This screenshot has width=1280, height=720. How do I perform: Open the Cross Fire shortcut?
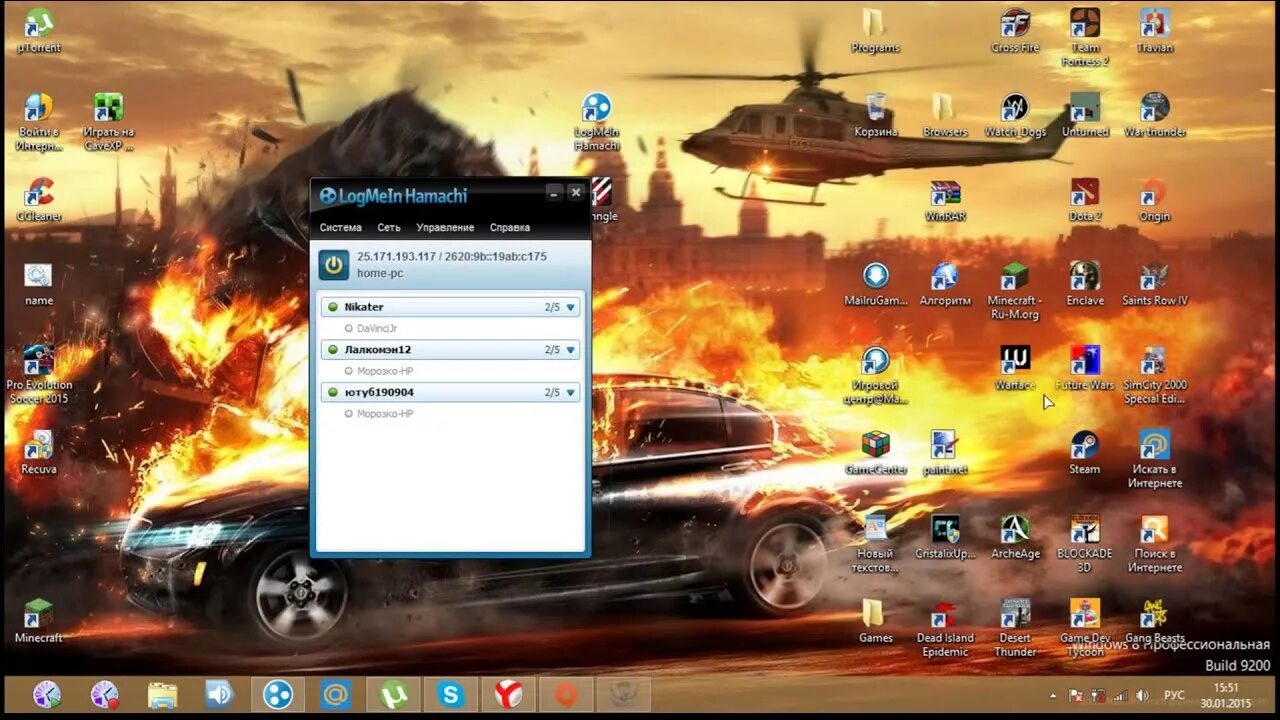[x=1015, y=30]
